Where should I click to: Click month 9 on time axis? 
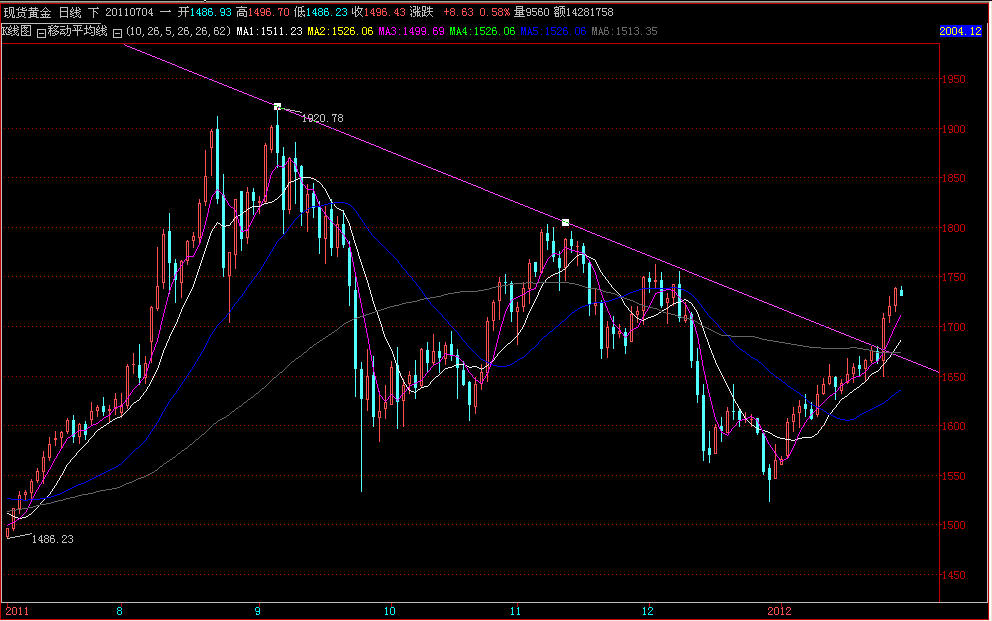click(x=257, y=611)
